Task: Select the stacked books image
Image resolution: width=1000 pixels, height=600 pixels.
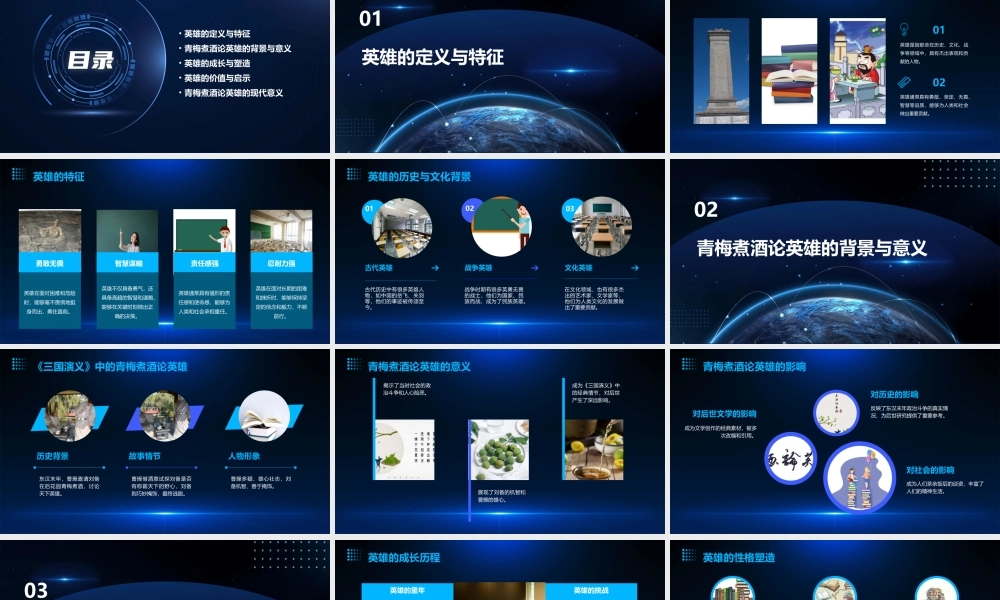Action: point(789,71)
